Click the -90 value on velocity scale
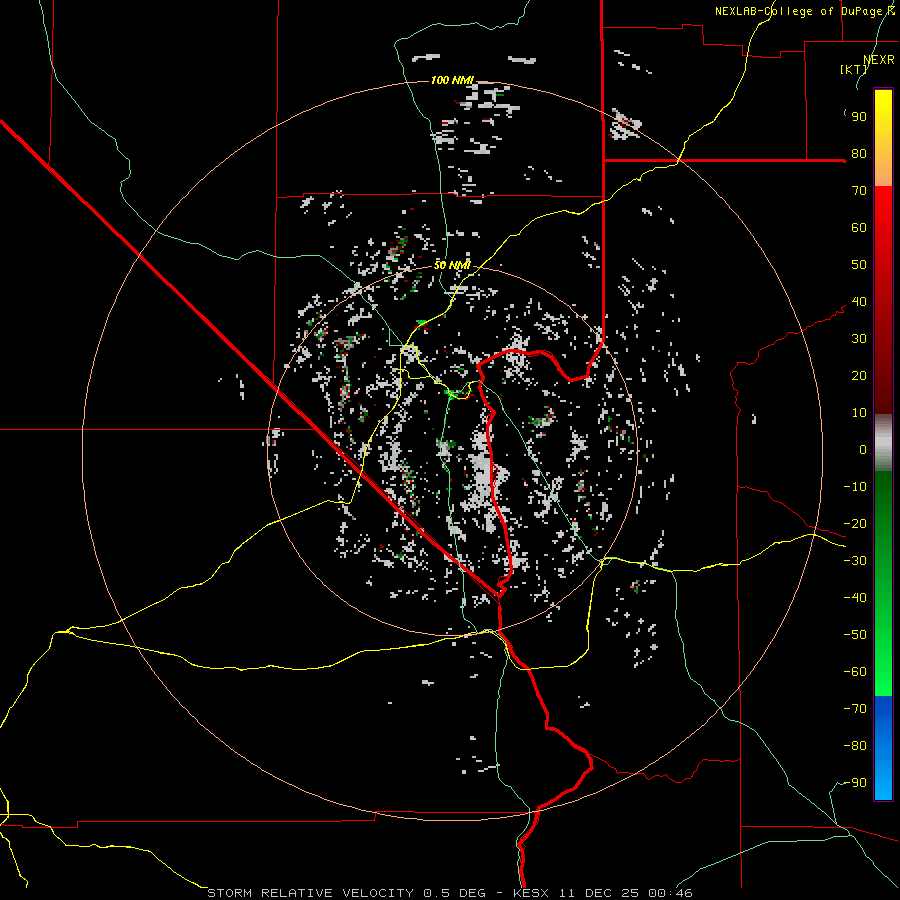Viewport: 900px width, 900px height. (x=855, y=783)
